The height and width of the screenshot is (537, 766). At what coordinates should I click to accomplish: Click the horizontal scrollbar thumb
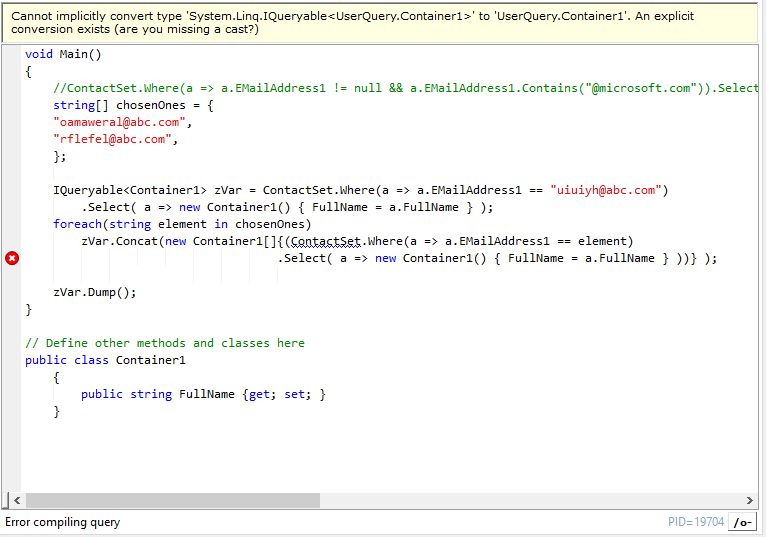tap(173, 500)
